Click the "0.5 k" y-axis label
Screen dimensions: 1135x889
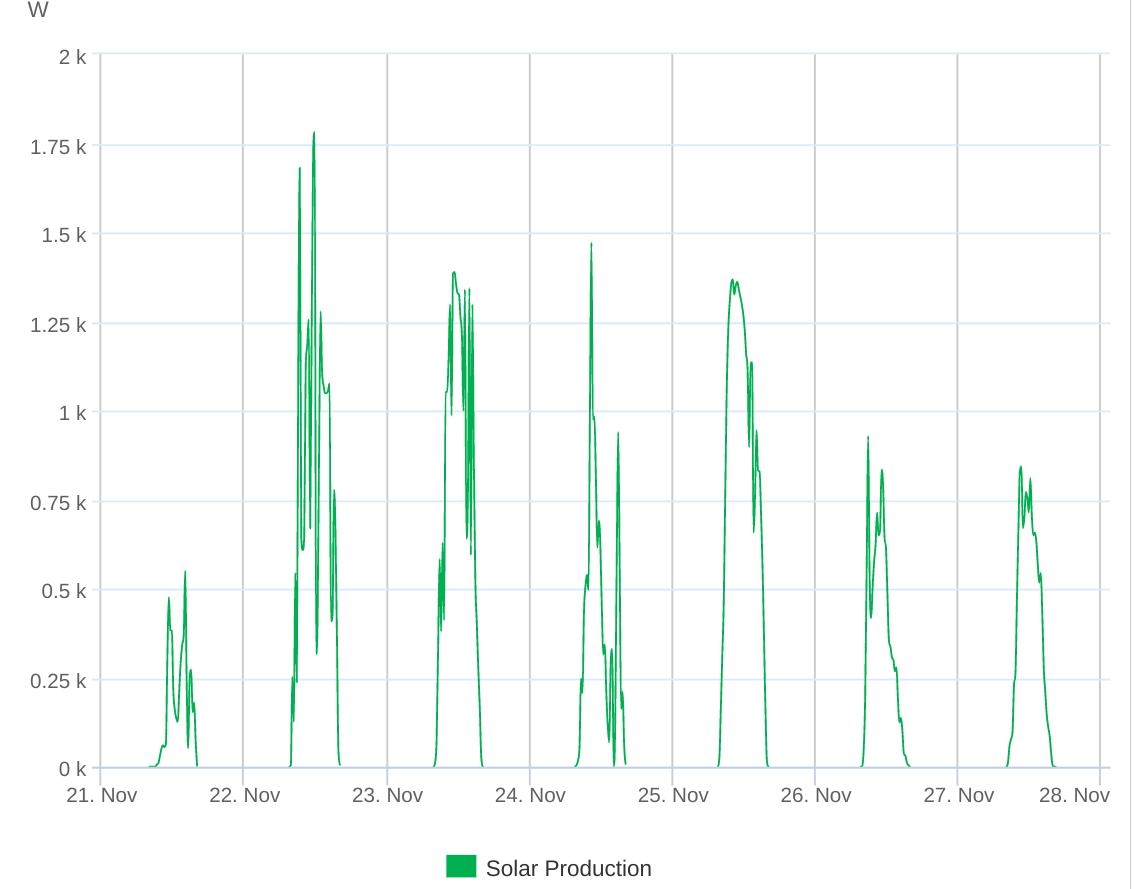point(63,591)
